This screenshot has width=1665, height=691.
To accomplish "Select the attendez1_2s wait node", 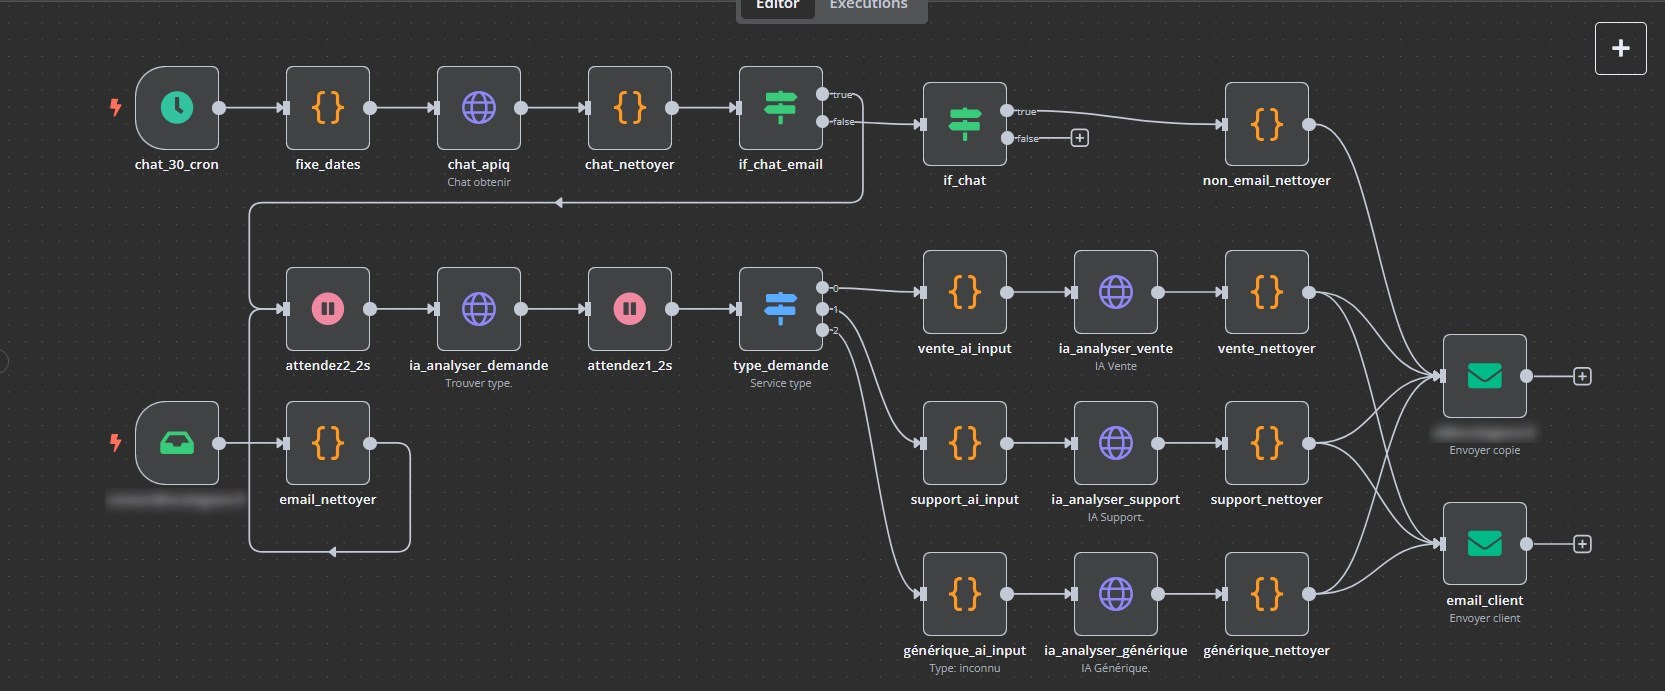I will [x=630, y=309].
